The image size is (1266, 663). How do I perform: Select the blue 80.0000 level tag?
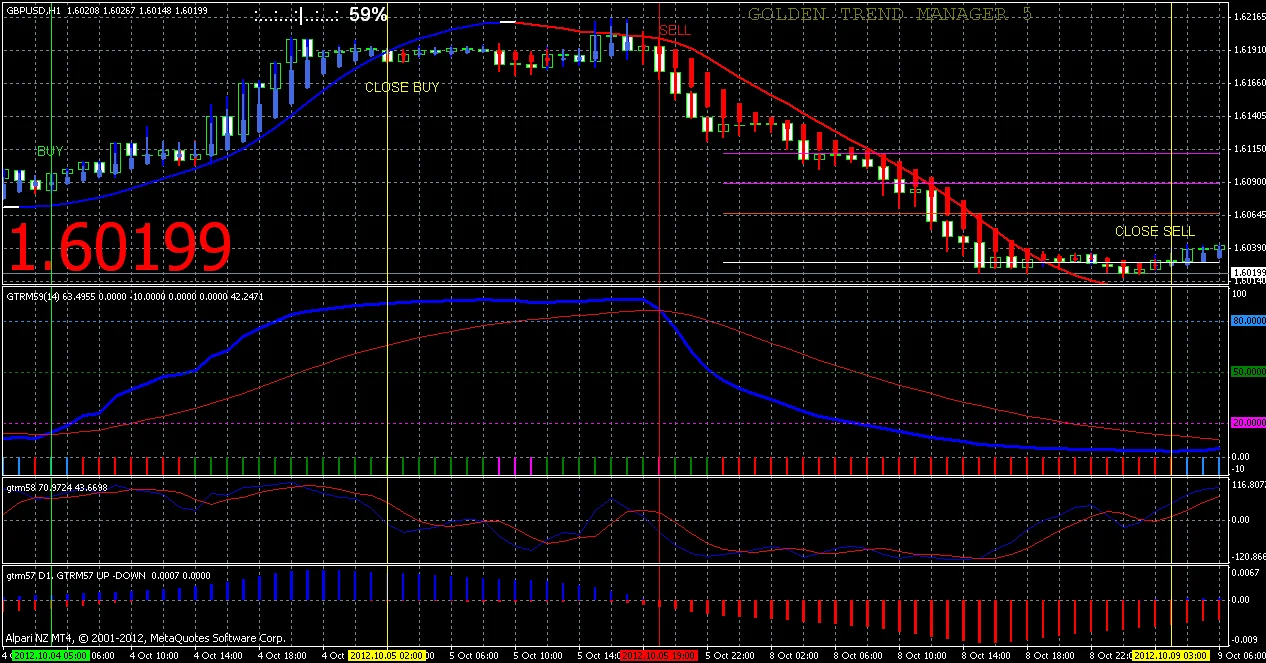1247,321
